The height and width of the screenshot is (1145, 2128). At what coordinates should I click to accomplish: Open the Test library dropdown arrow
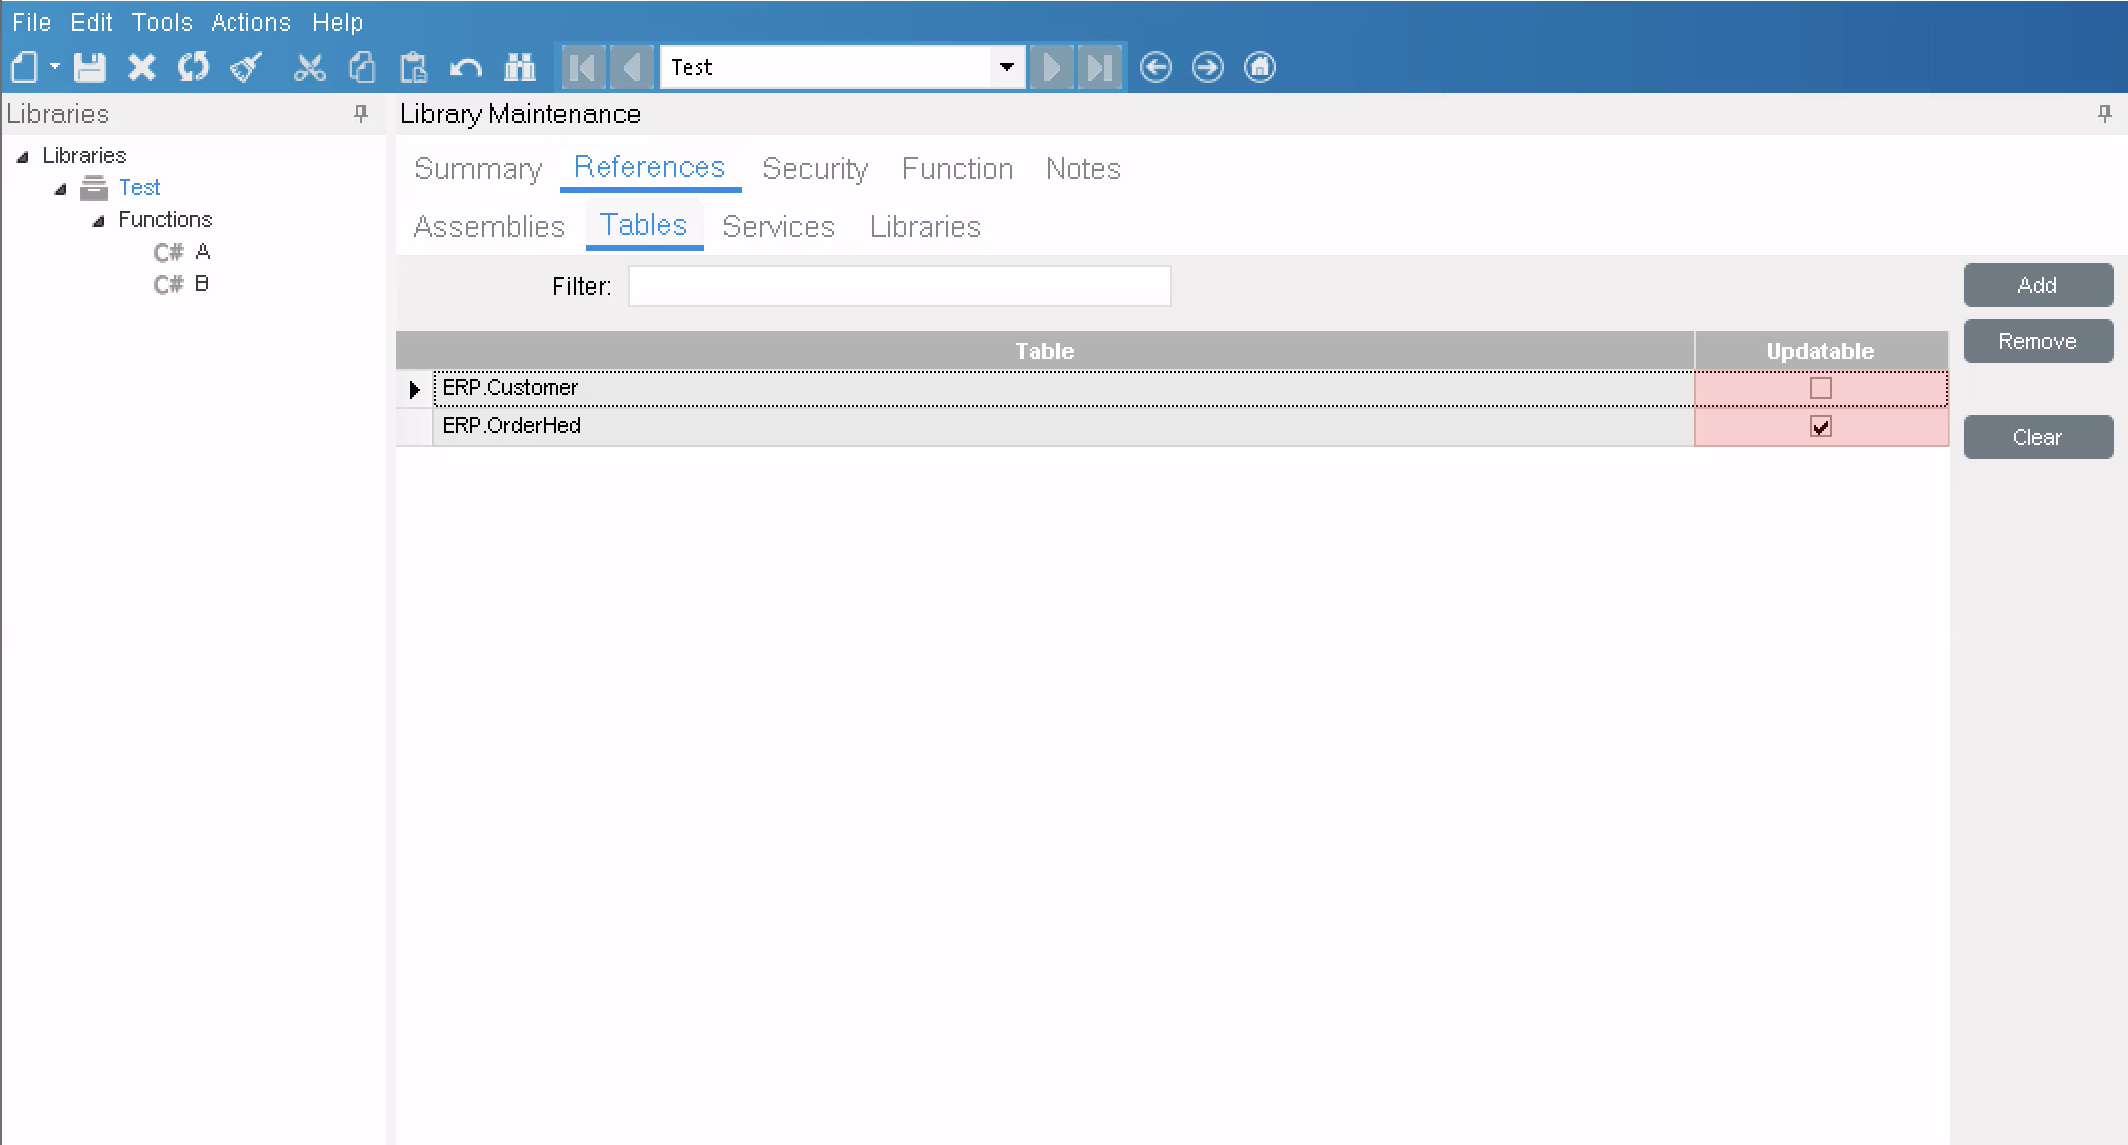point(1007,67)
